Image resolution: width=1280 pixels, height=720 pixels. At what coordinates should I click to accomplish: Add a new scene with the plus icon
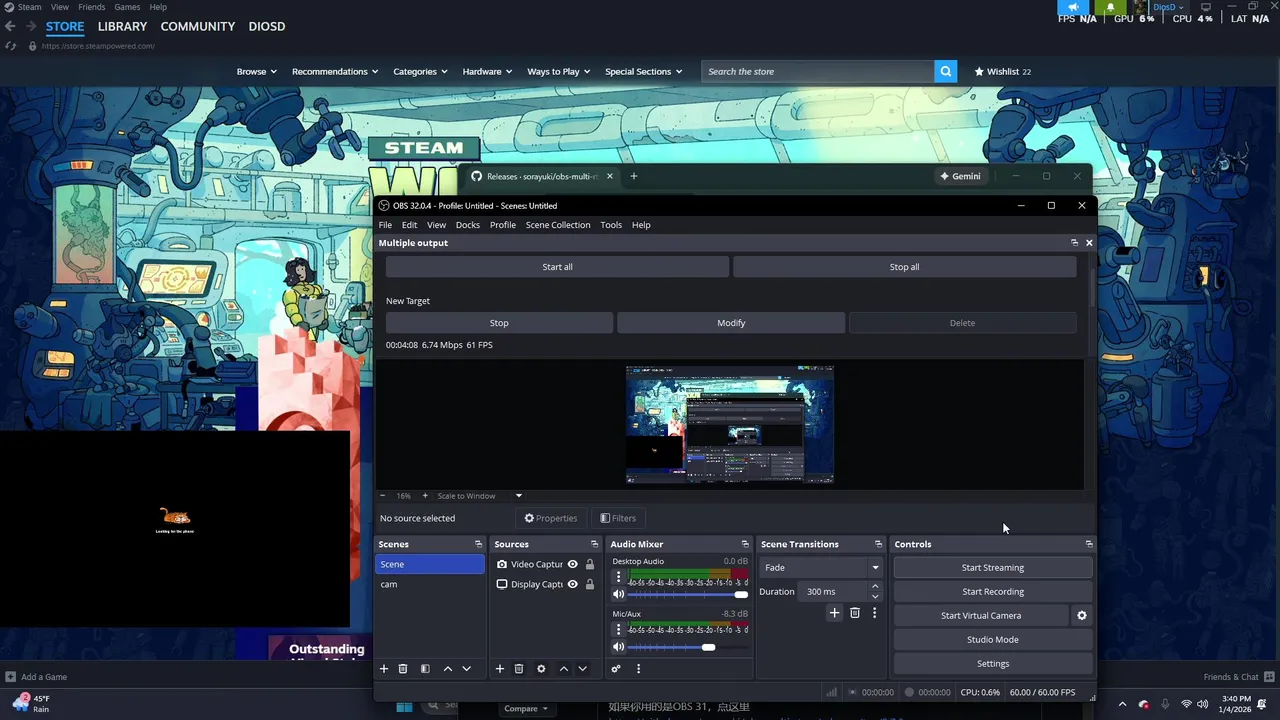click(383, 668)
